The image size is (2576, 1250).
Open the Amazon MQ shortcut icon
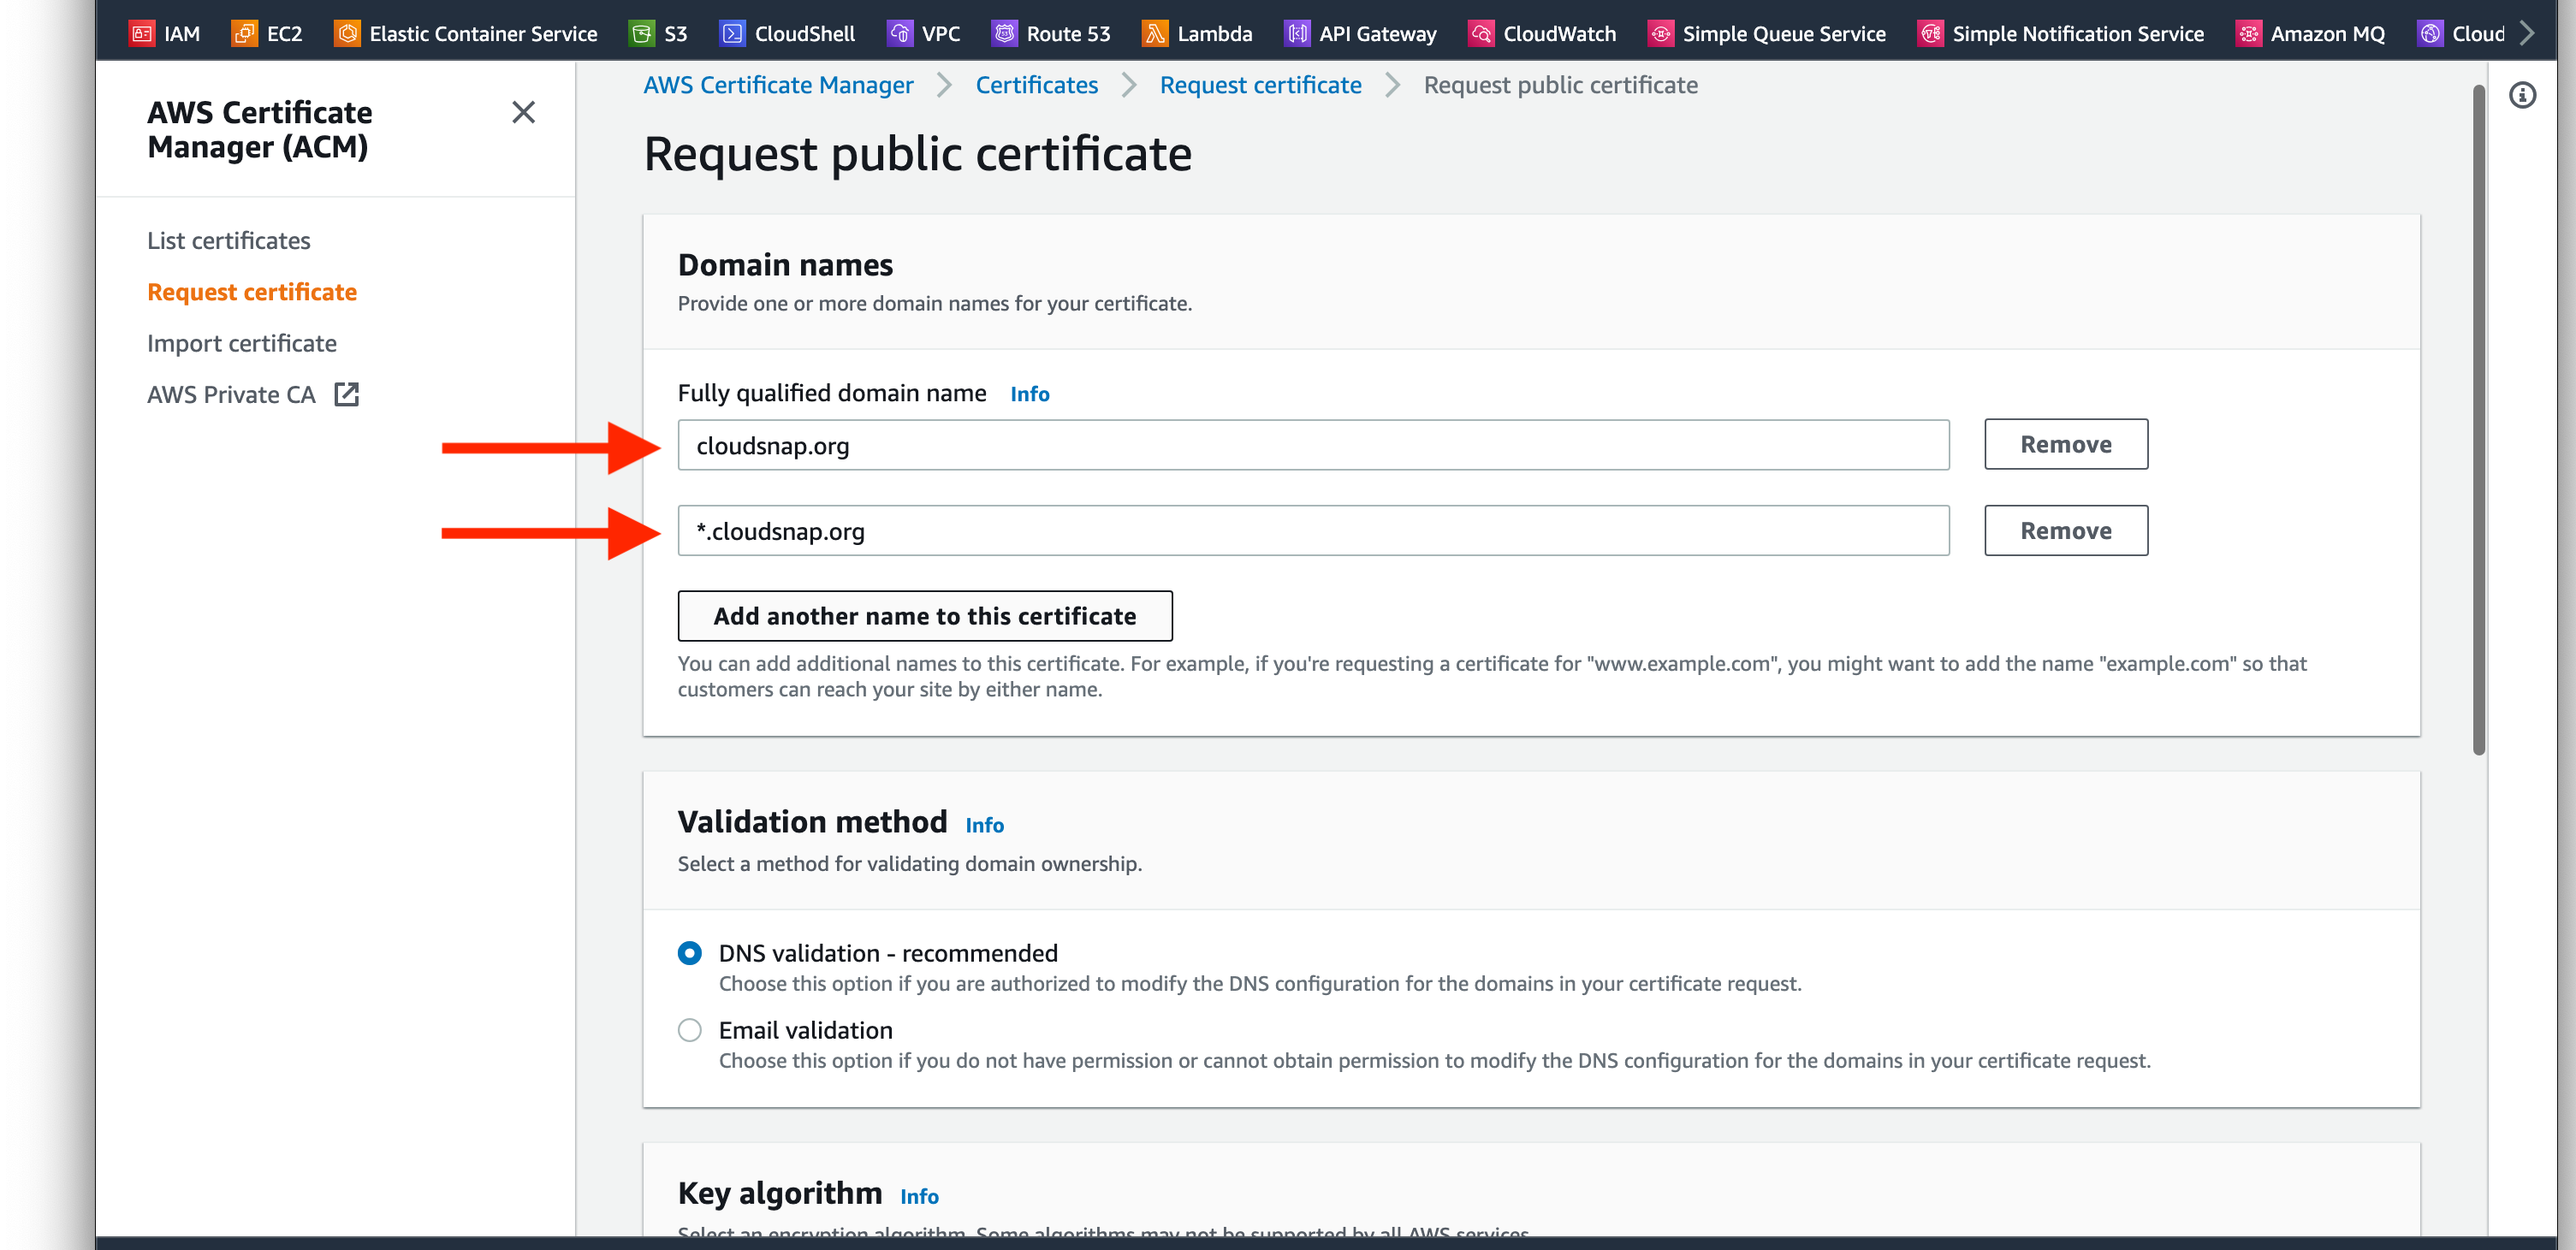pyautogui.click(x=2248, y=33)
